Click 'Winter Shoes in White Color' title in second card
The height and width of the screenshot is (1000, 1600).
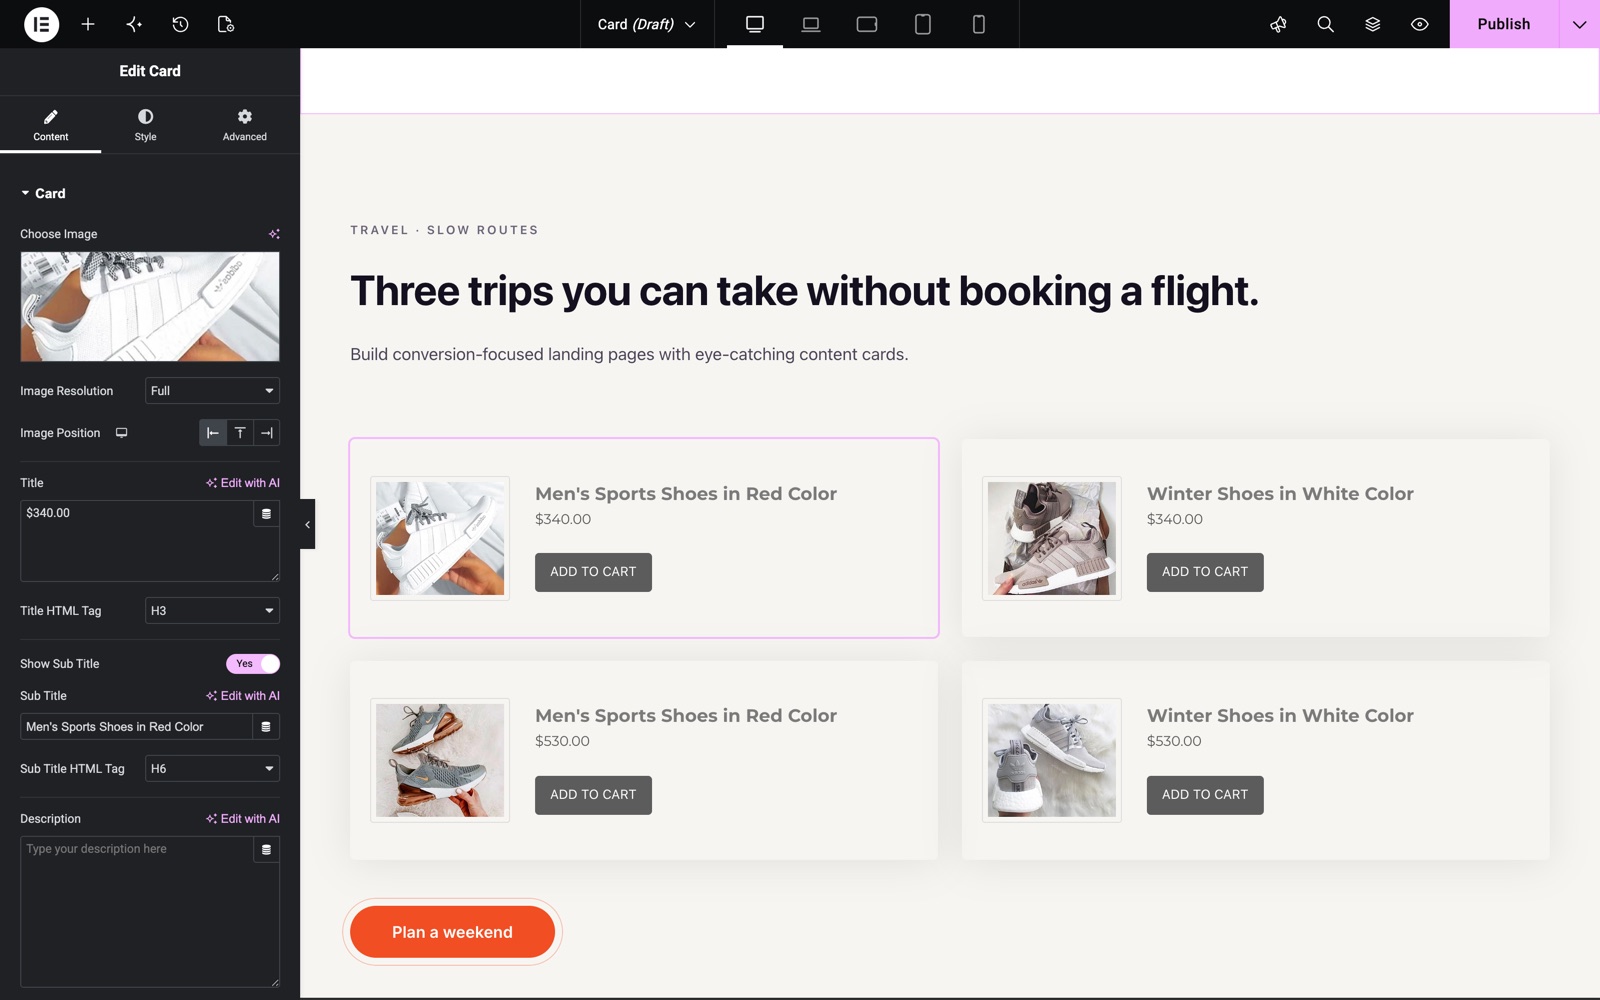point(1280,494)
